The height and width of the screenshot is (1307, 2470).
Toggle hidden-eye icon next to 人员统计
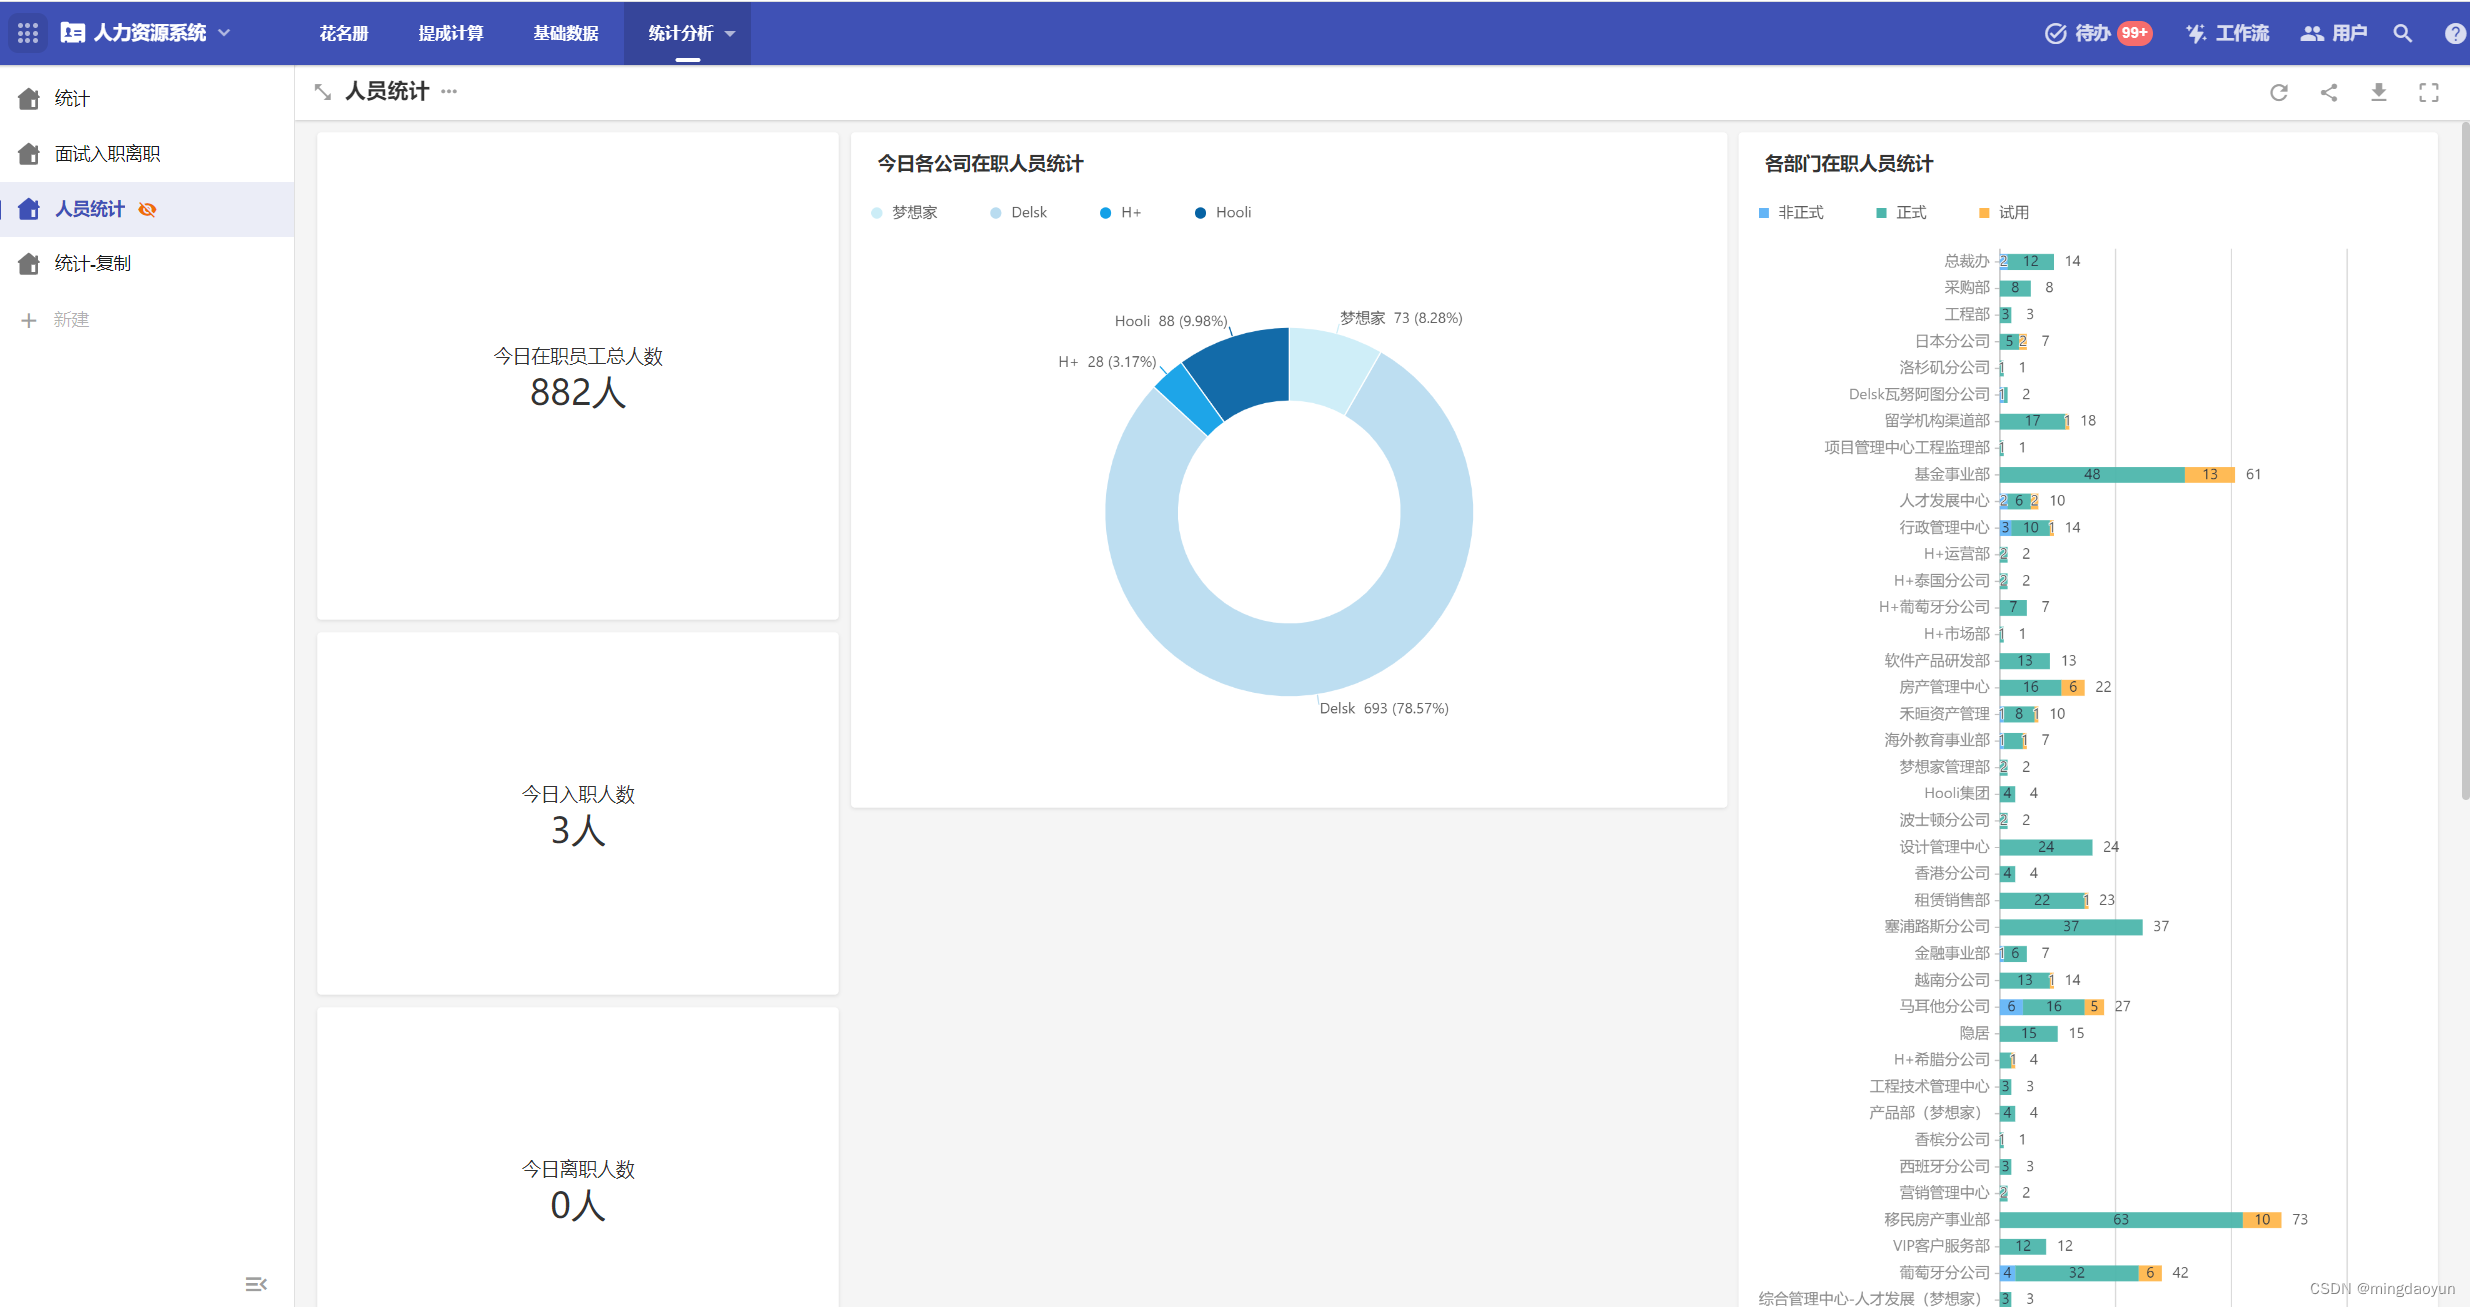pyautogui.click(x=147, y=209)
